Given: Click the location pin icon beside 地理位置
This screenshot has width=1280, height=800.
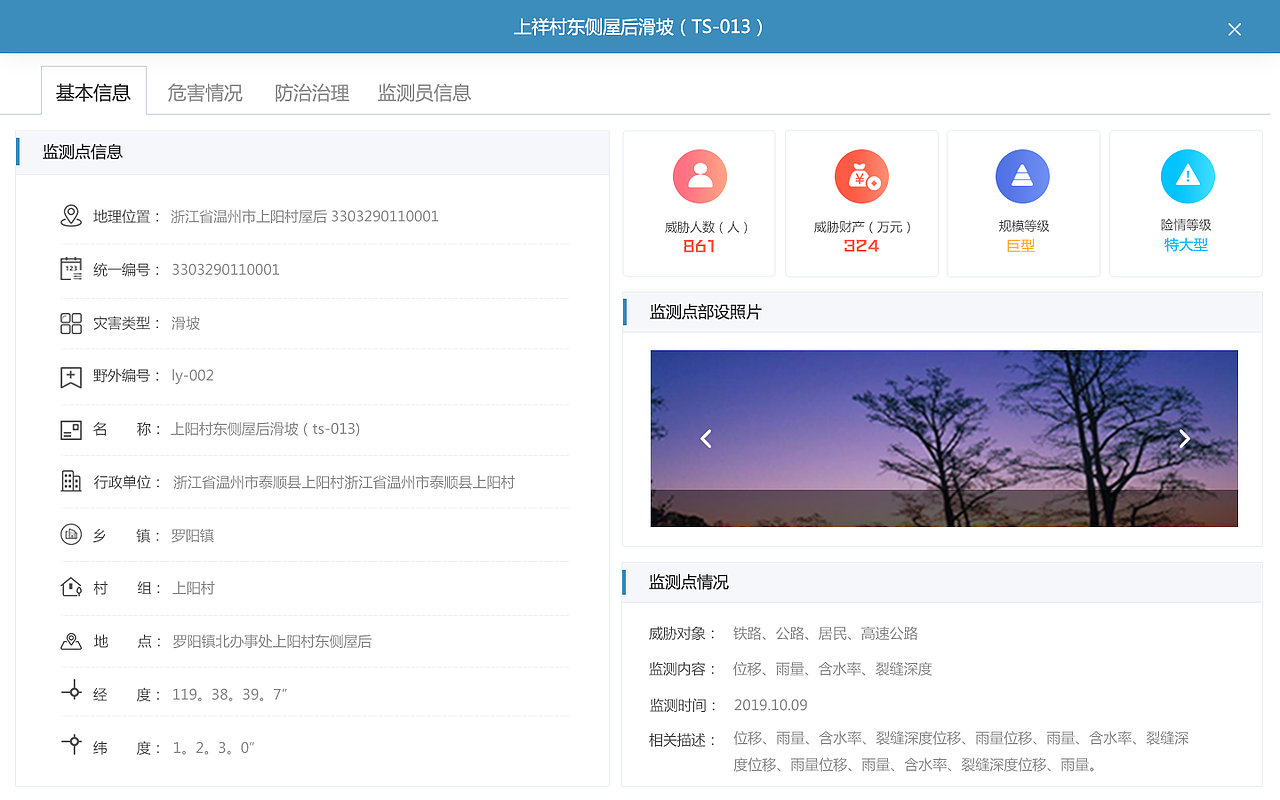Looking at the screenshot, I should point(71,214).
